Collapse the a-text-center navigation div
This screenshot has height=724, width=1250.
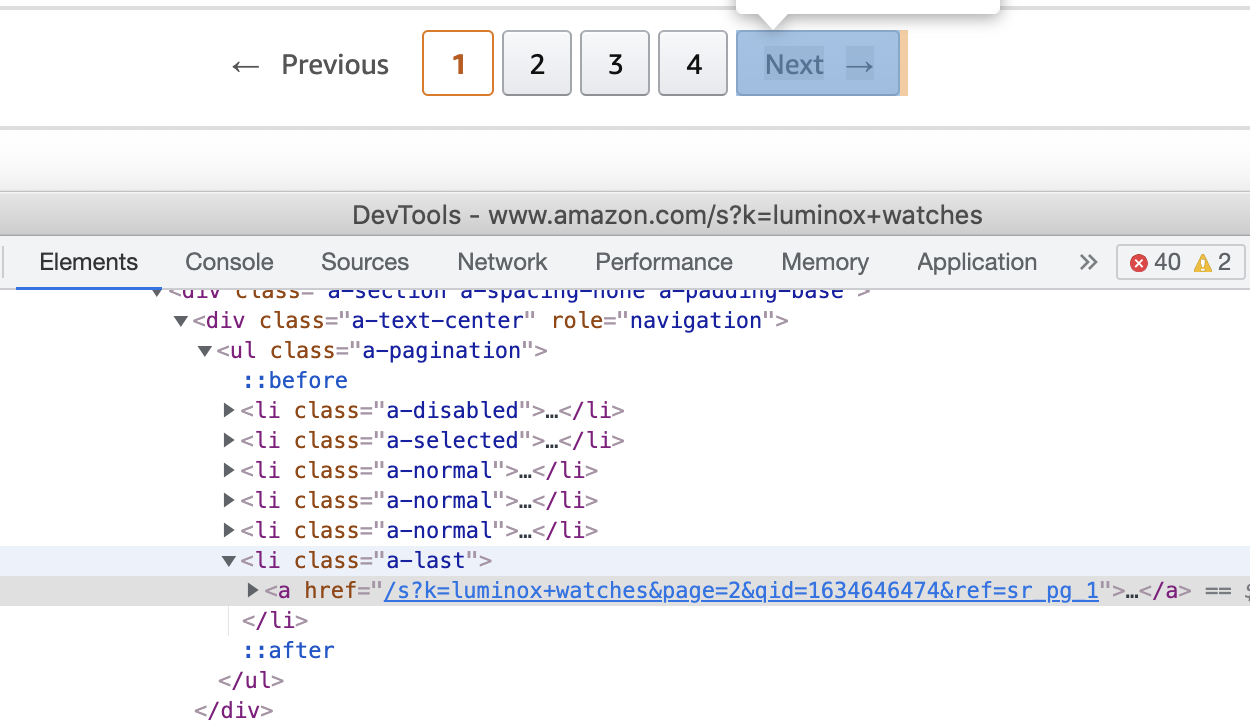point(181,321)
